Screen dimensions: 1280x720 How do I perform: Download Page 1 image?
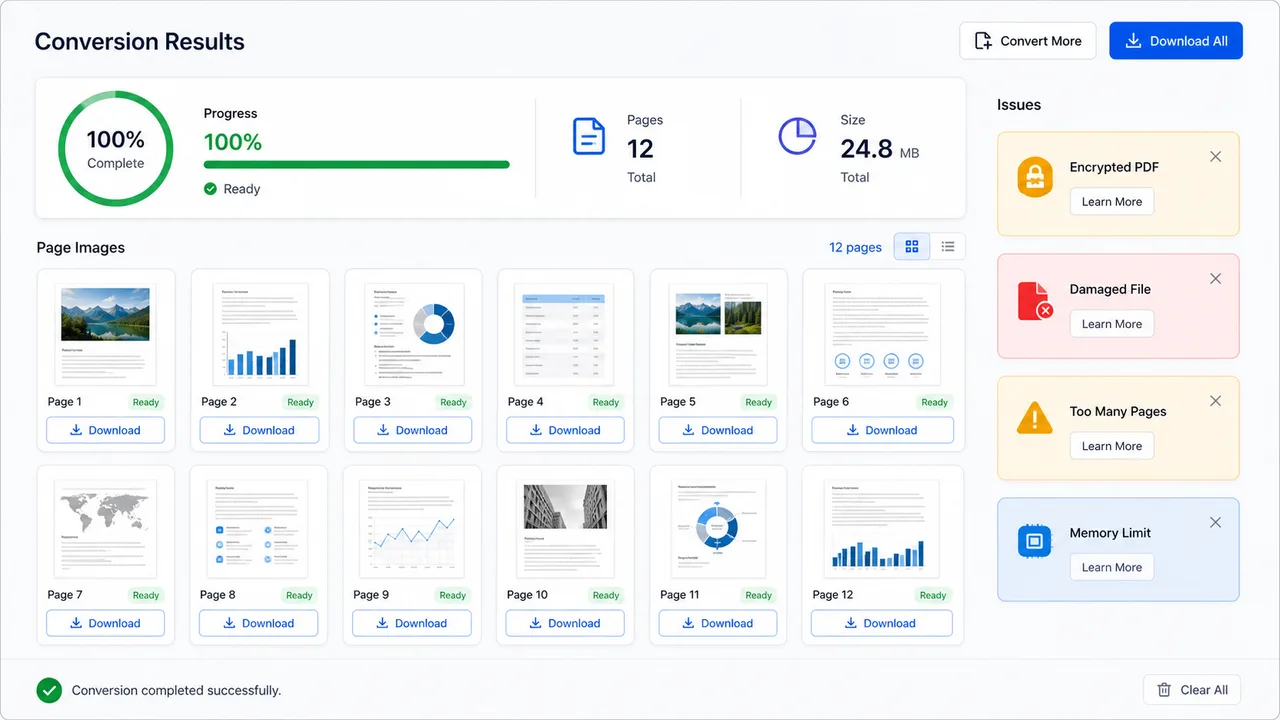coord(105,431)
